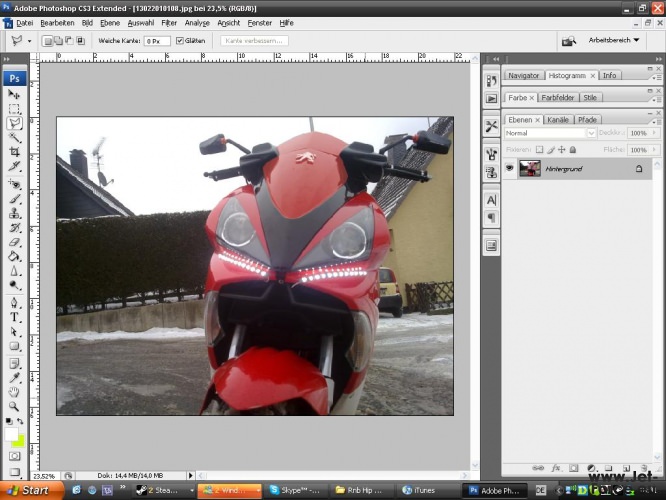Select the Clone Stamp tool

click(14, 213)
